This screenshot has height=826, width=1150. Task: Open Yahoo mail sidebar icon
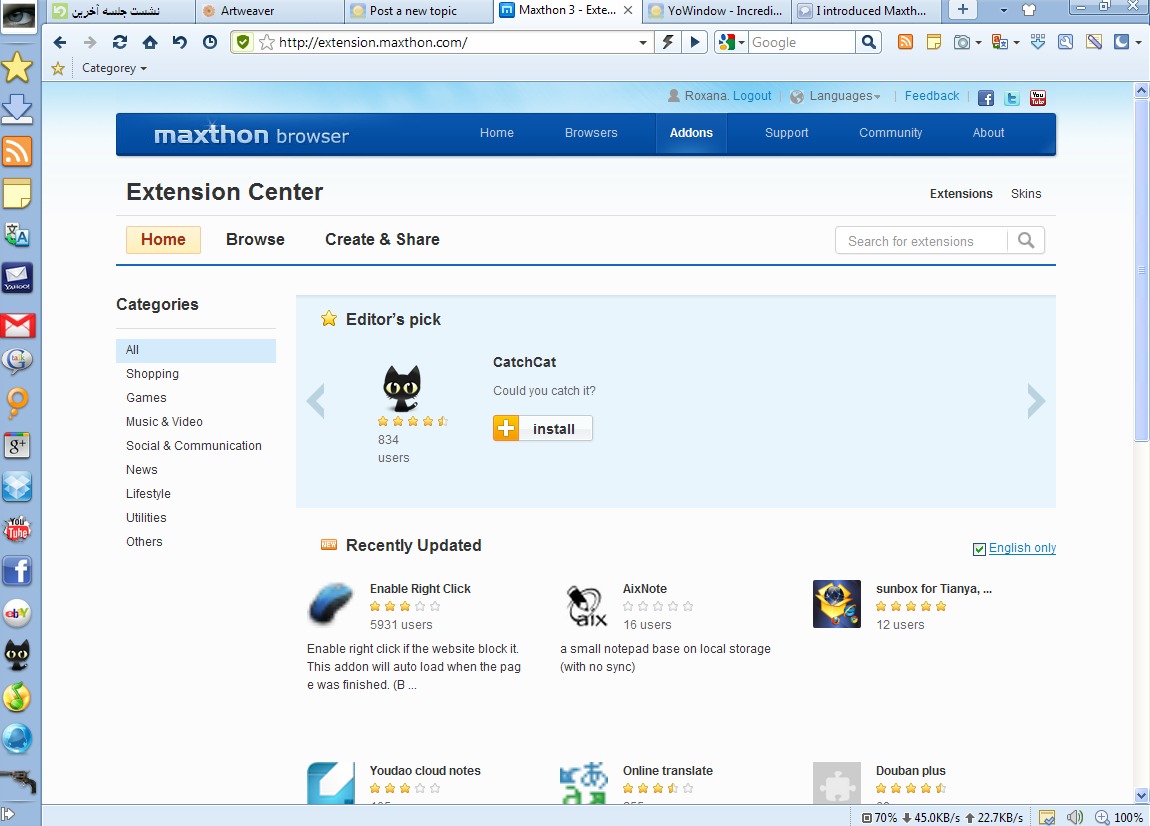point(17,278)
